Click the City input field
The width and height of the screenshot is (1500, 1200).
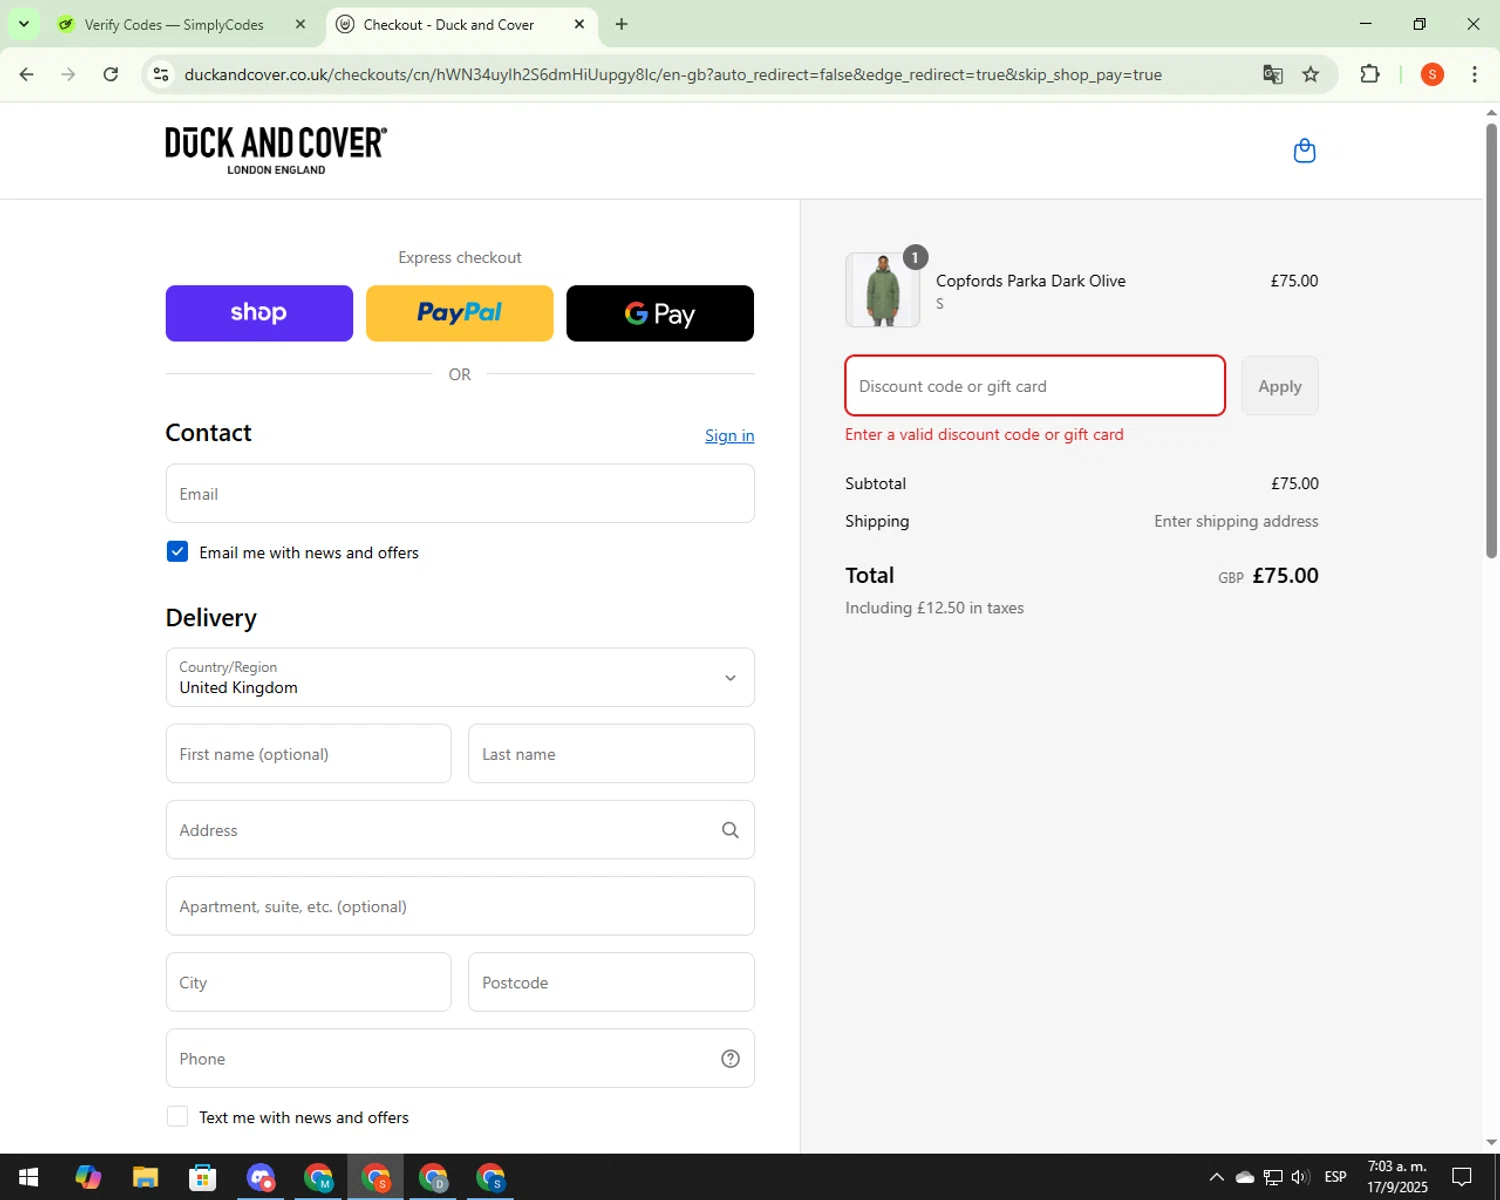(x=308, y=982)
